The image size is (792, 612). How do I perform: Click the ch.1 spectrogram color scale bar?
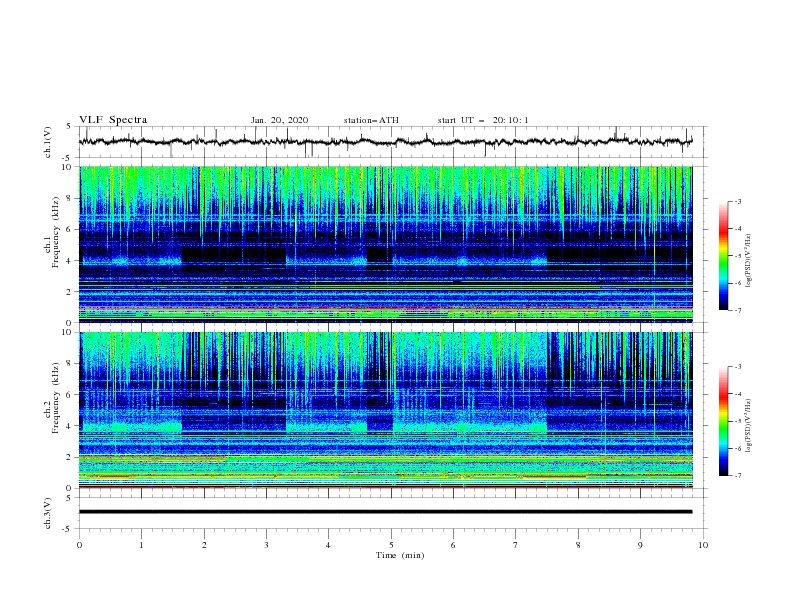[x=723, y=256]
